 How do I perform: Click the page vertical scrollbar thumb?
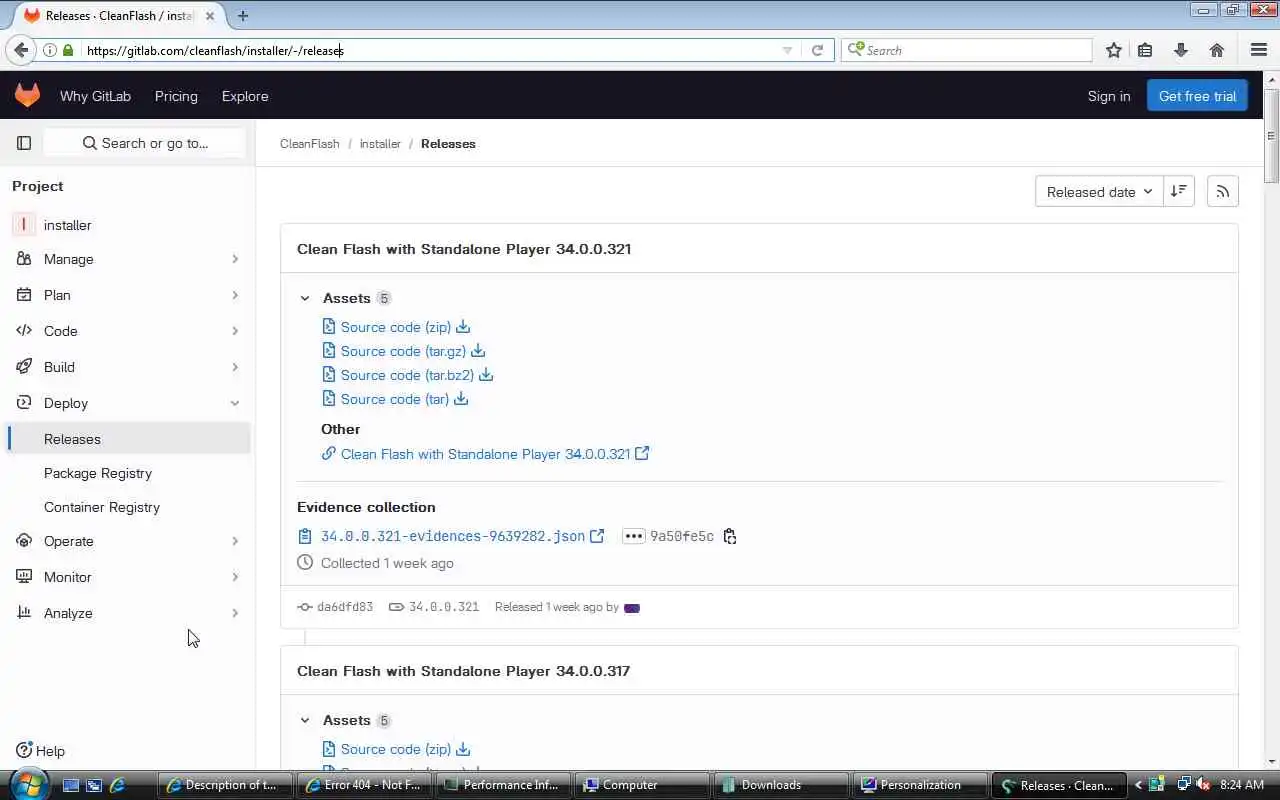click(1271, 135)
